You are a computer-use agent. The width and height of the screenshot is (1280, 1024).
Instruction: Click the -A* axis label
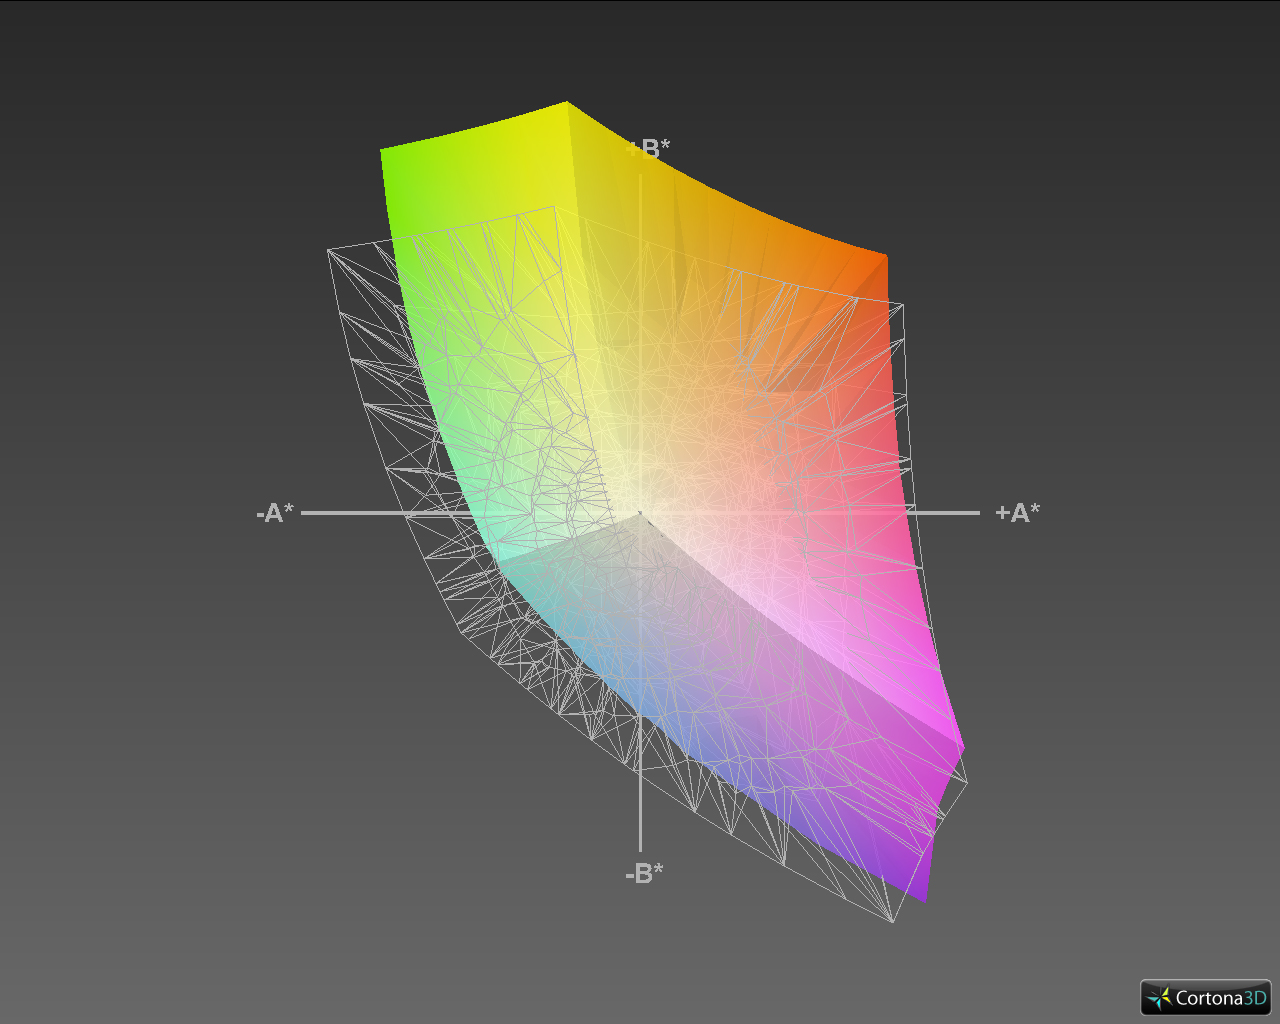pos(275,514)
